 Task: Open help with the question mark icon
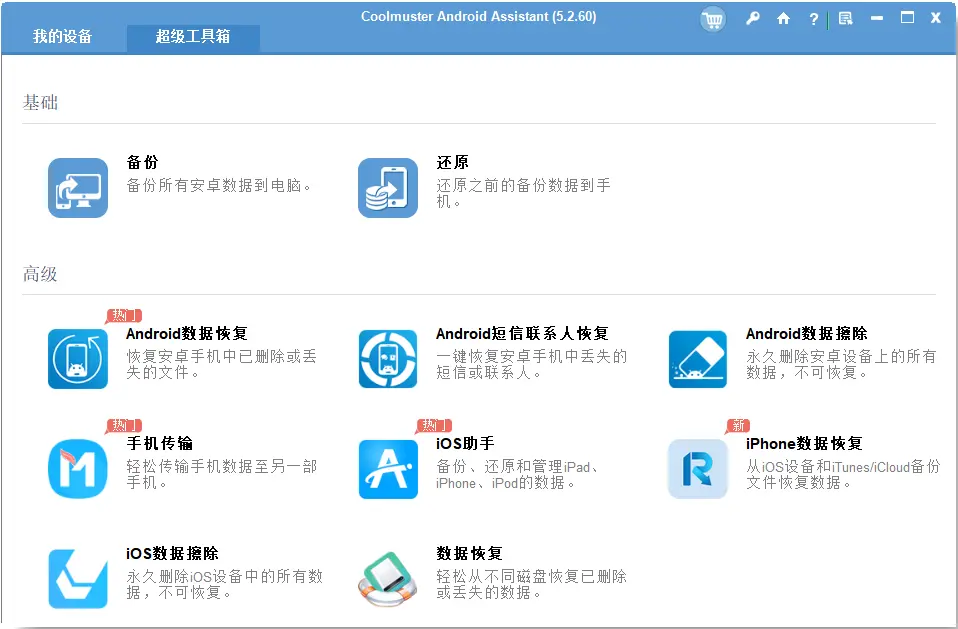tap(813, 19)
